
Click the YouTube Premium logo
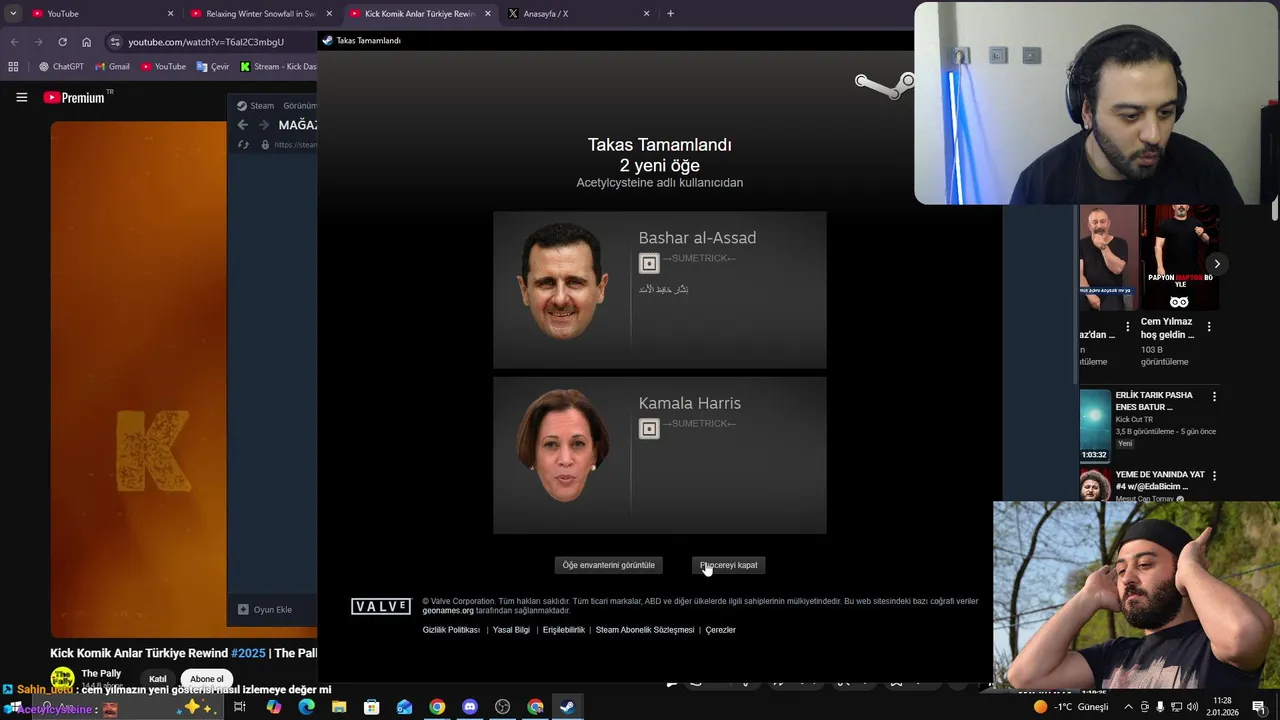coord(74,97)
